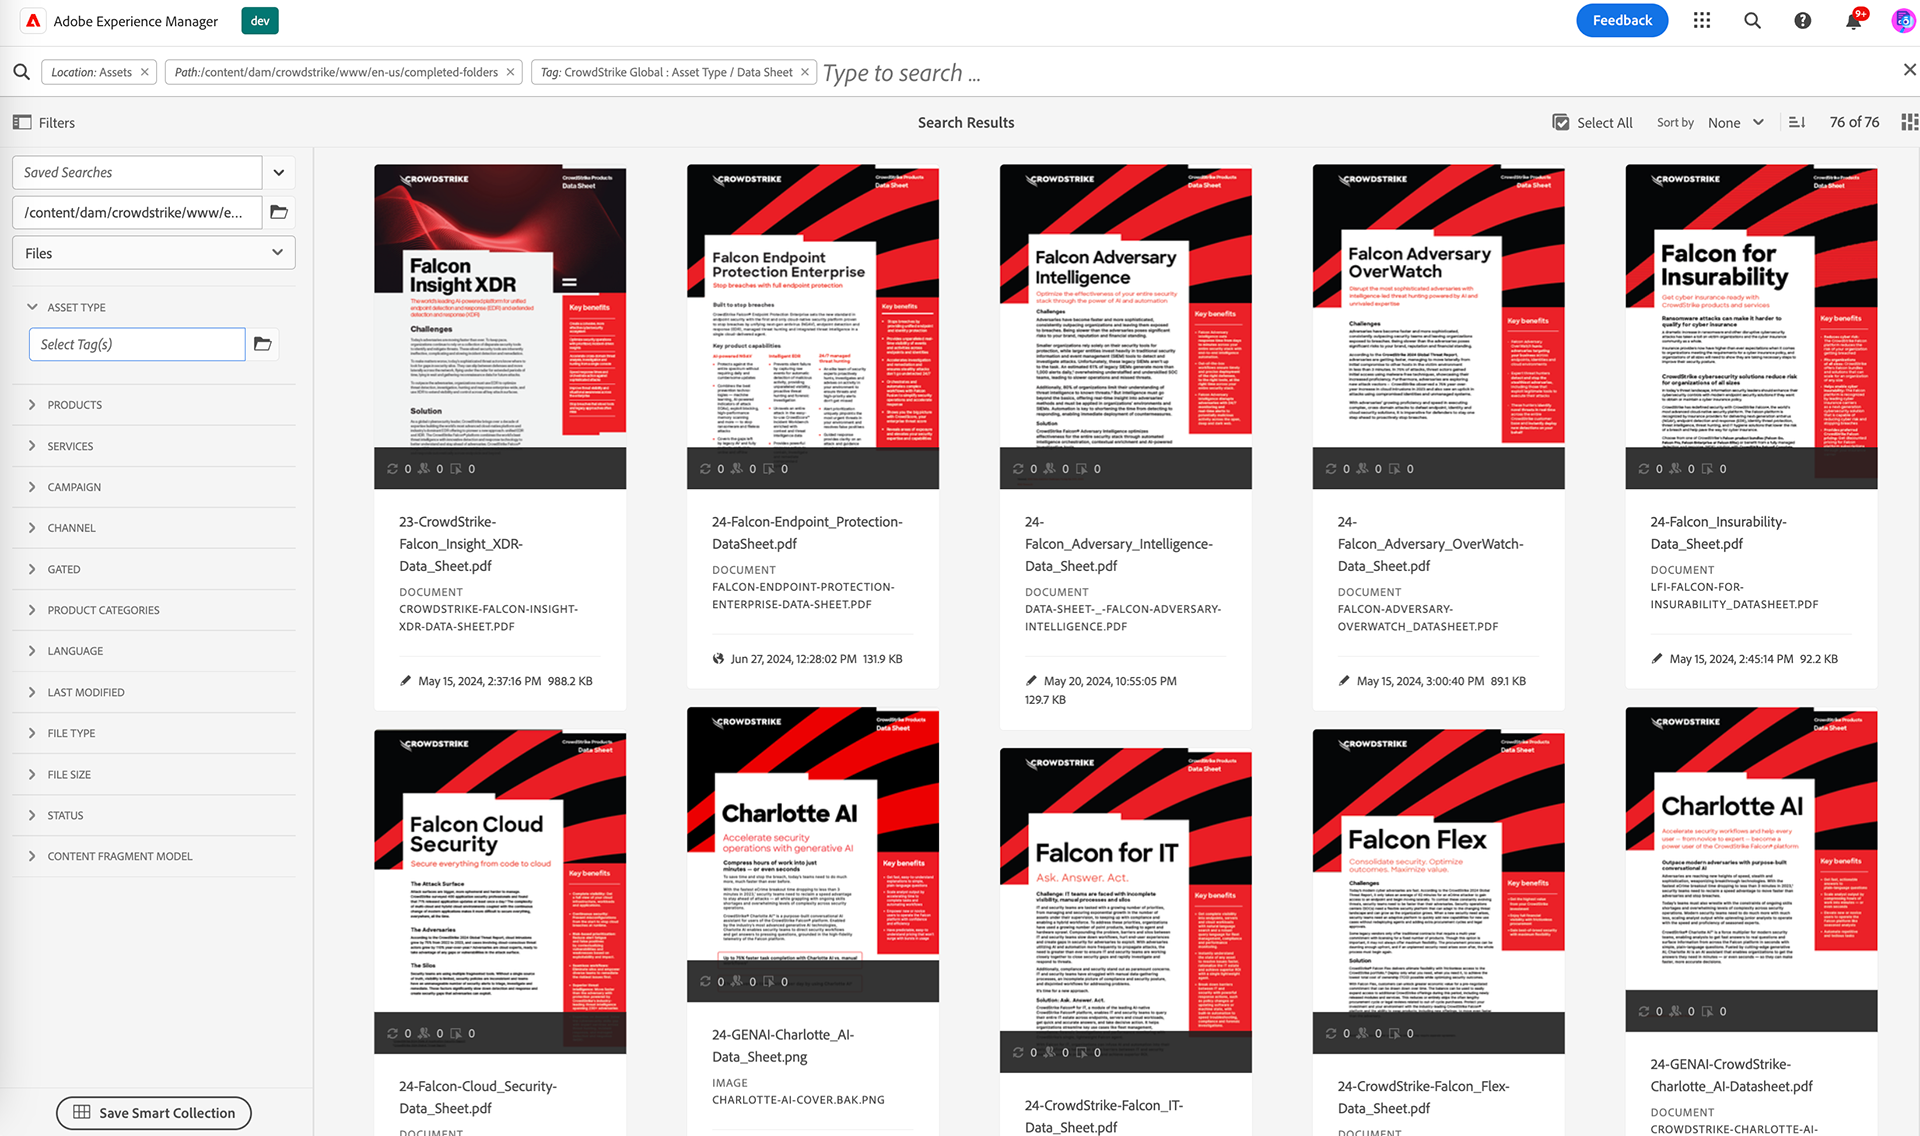The width and height of the screenshot is (1920, 1136).
Task: Check the Select All checkbox
Action: coord(1560,122)
